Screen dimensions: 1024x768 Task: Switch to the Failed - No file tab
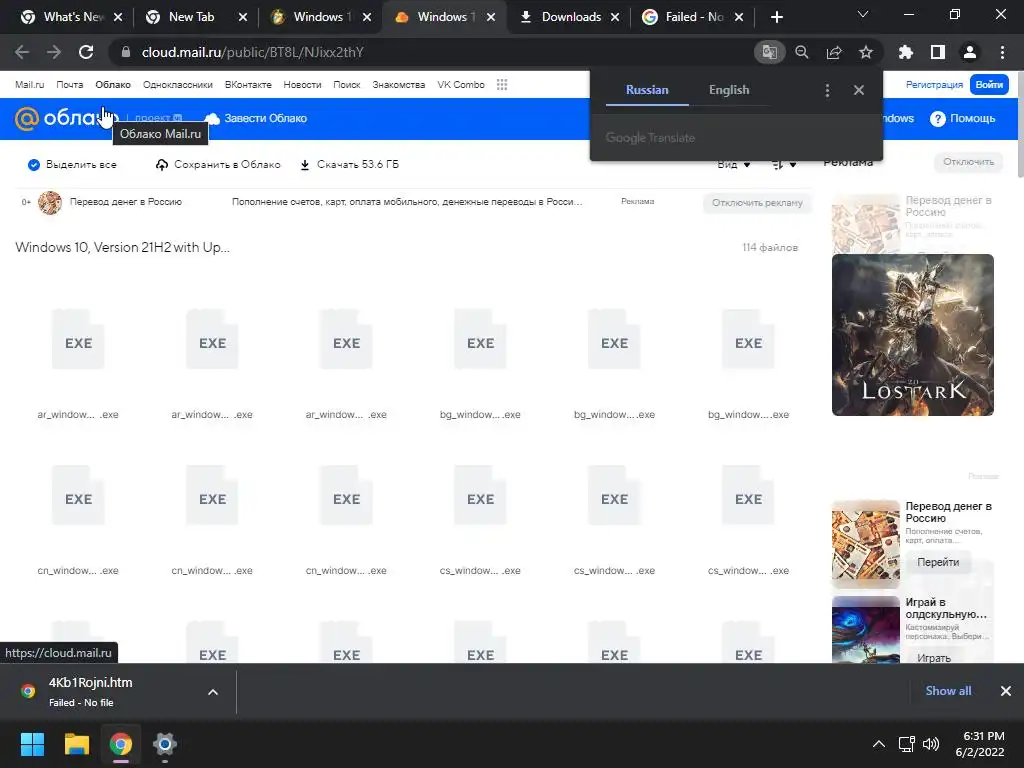[x=691, y=17]
